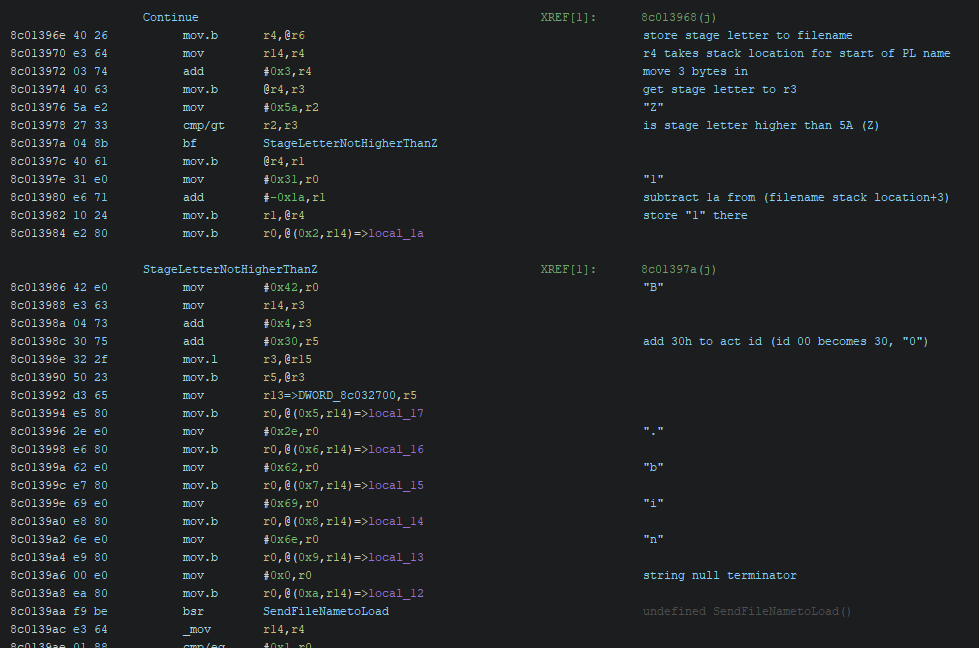Viewport: 979px width, 648px height.
Task: Click the StageLetterNotHigherThanZ label heading
Action: coord(230,269)
